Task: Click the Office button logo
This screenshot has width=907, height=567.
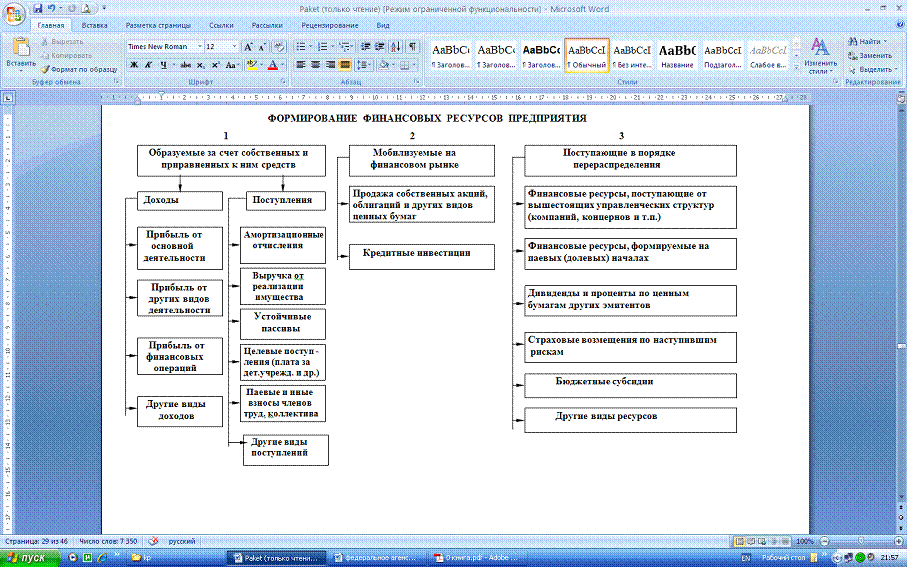Action: [14, 12]
